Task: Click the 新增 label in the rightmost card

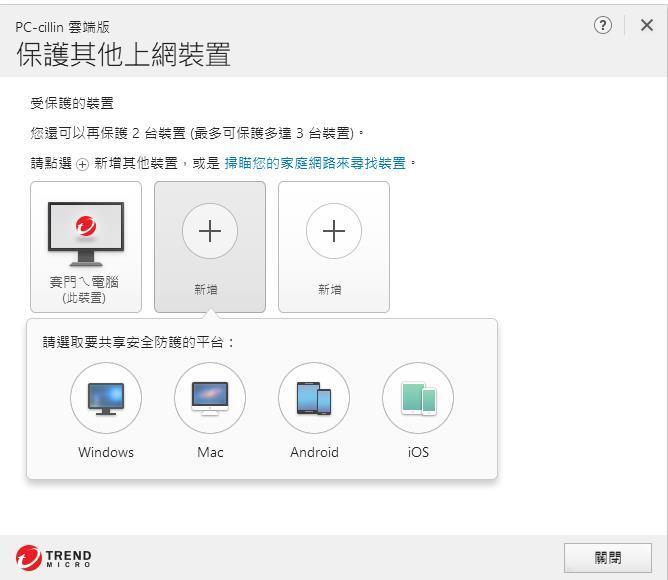Action: point(330,290)
